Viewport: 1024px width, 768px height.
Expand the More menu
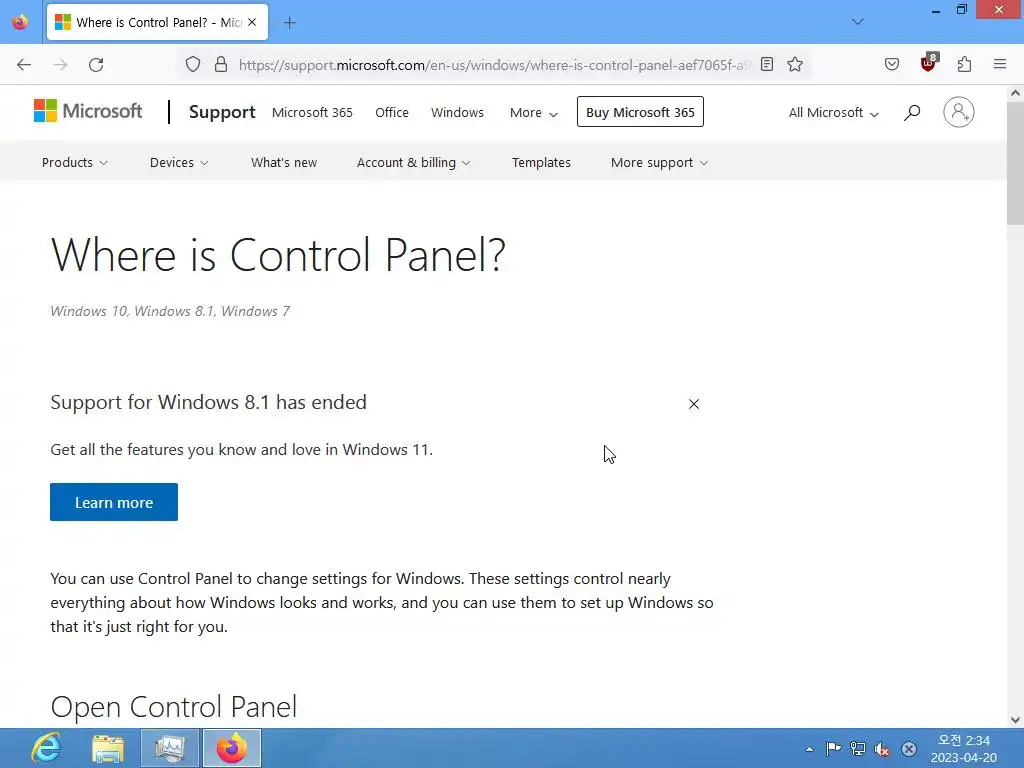534,113
